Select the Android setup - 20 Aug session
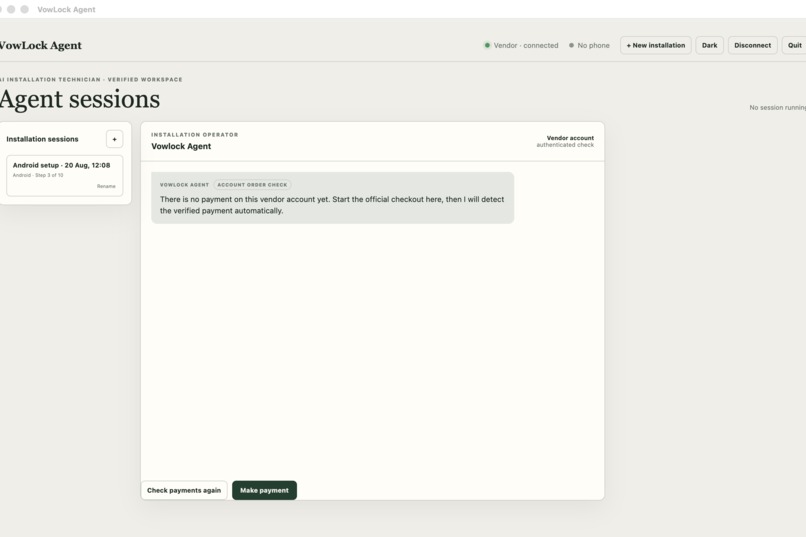 [x=65, y=176]
